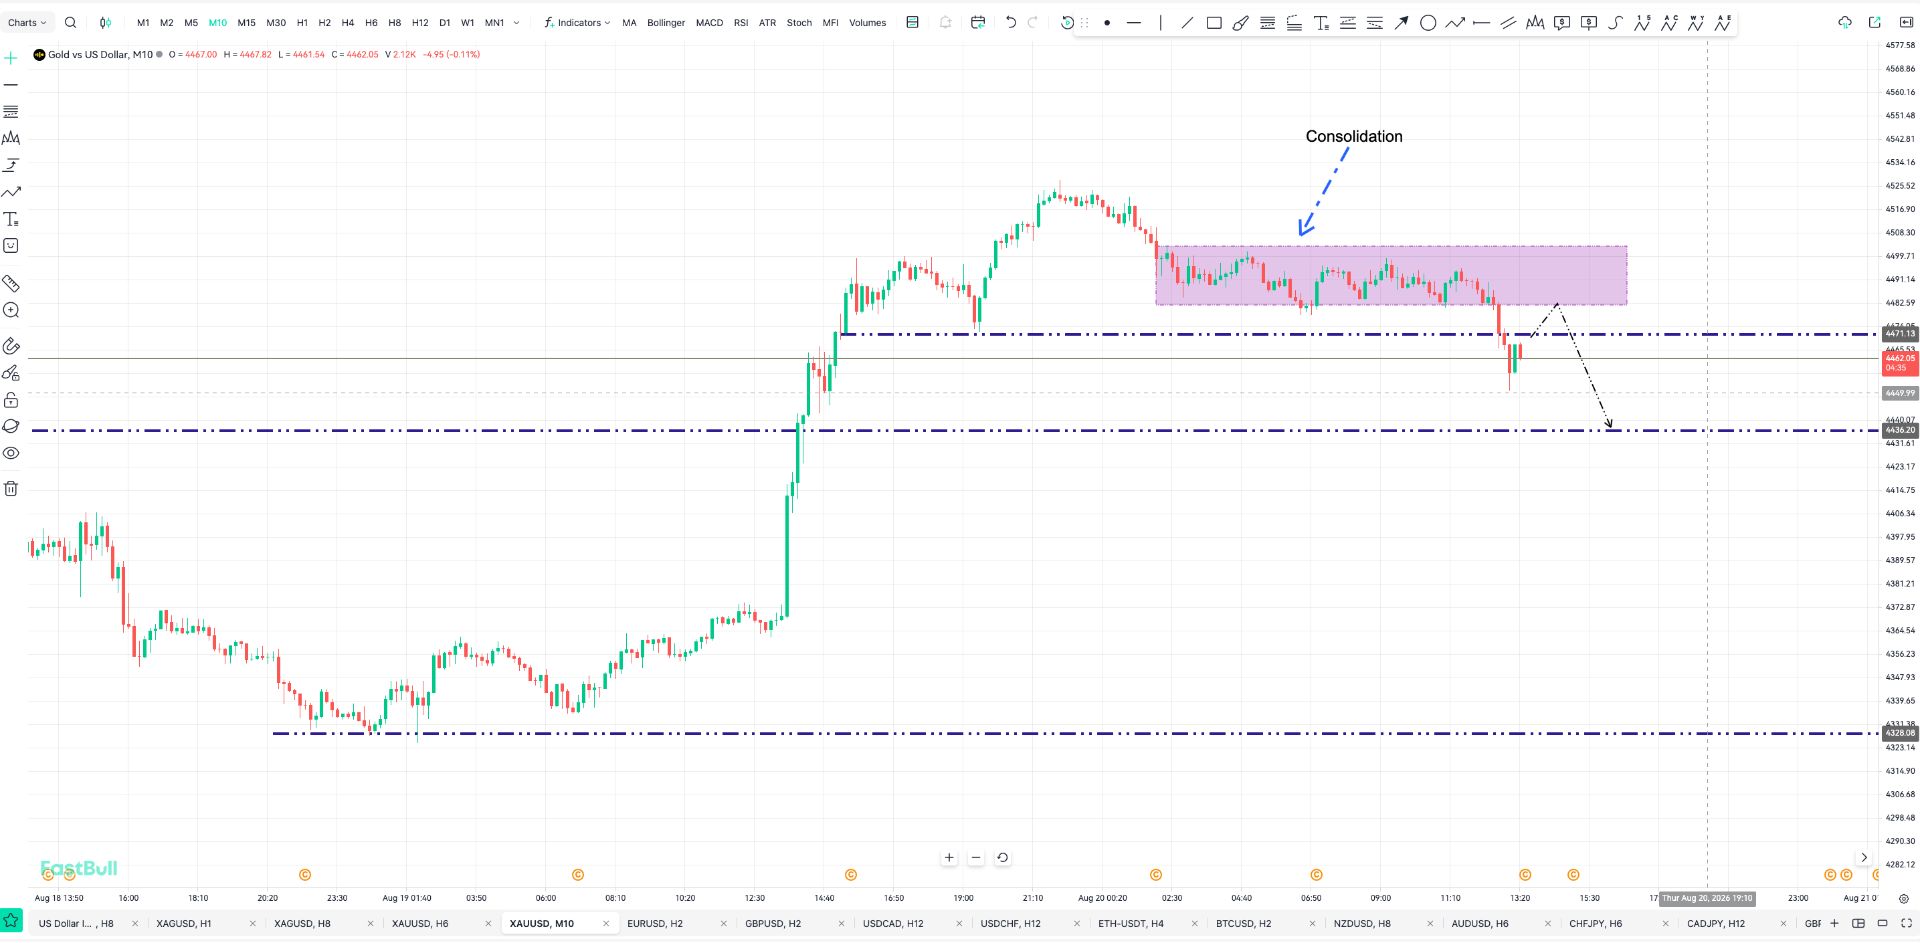This screenshot has height=943, width=1920.
Task: Open Fibonacci tools in left sidebar
Action: pos(11,111)
